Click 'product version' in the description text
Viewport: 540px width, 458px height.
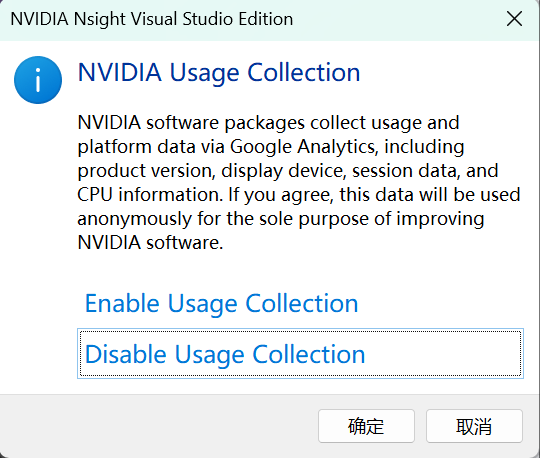pos(146,171)
